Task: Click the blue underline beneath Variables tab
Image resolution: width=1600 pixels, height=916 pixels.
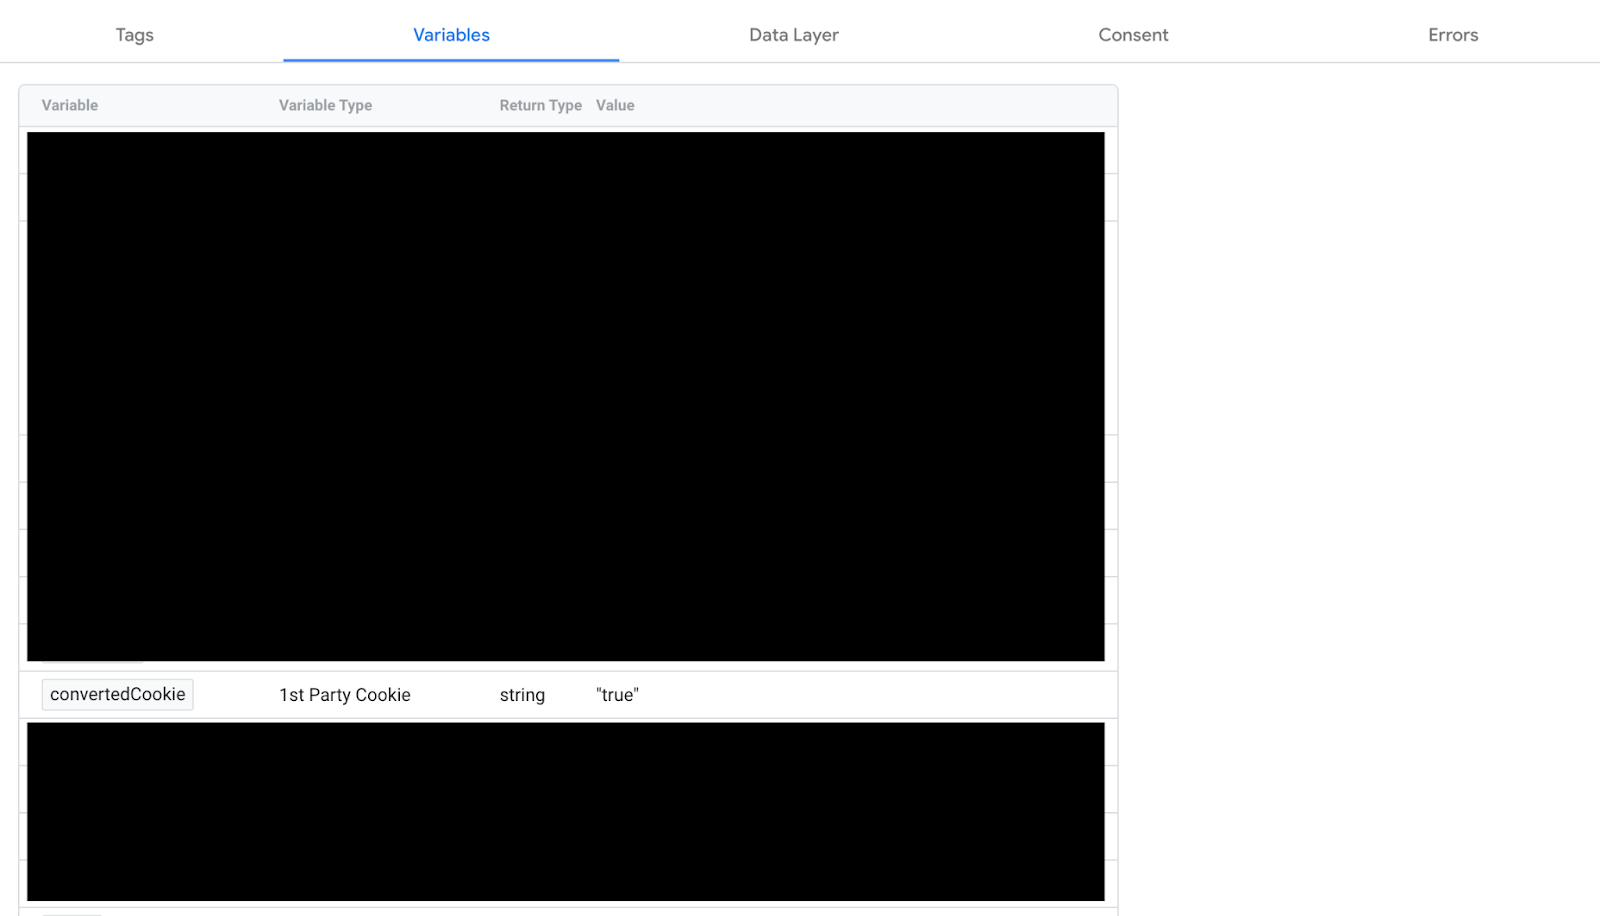Action: point(451,60)
